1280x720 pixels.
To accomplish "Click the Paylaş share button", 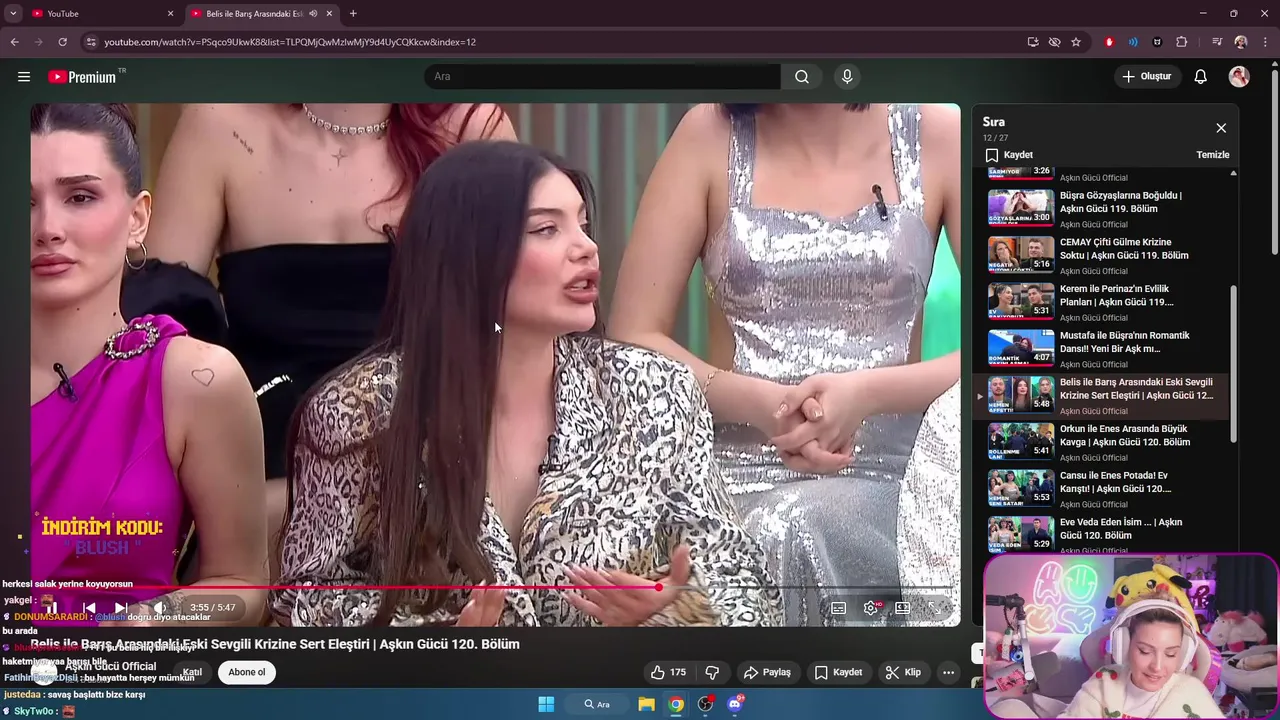I will click(x=767, y=672).
